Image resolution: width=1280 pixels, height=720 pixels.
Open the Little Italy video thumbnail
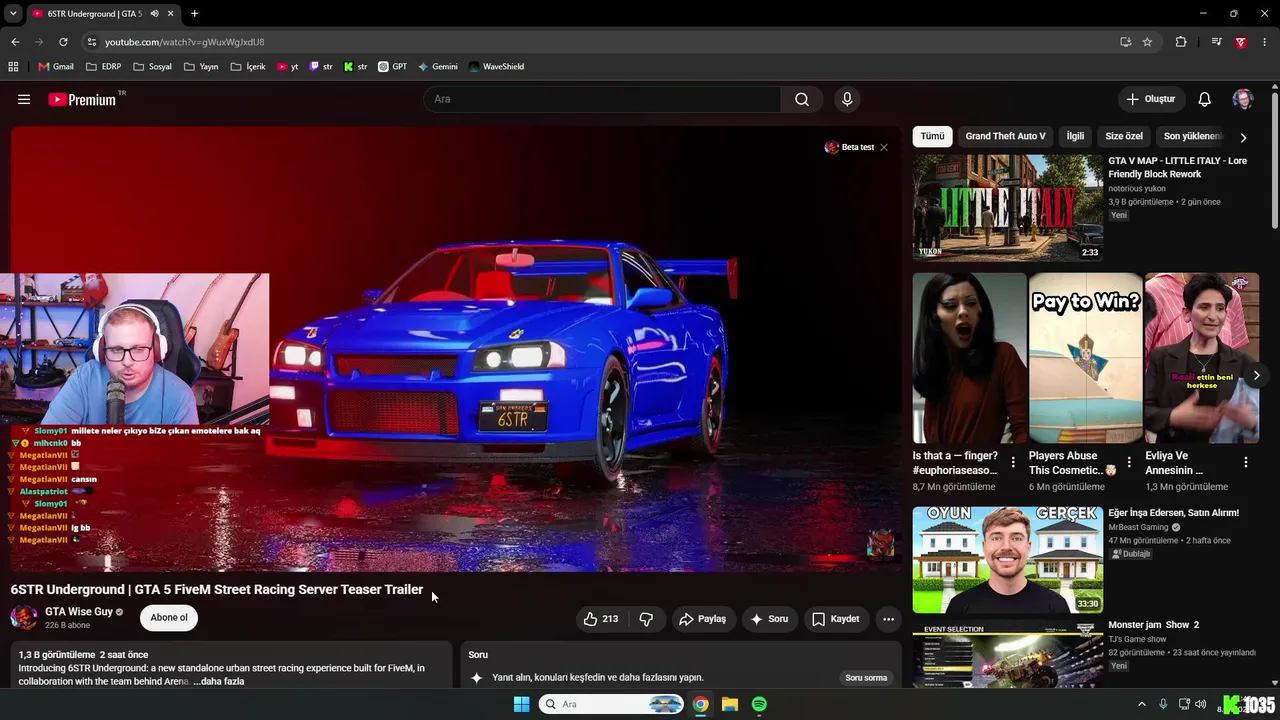pyautogui.click(x=1008, y=208)
